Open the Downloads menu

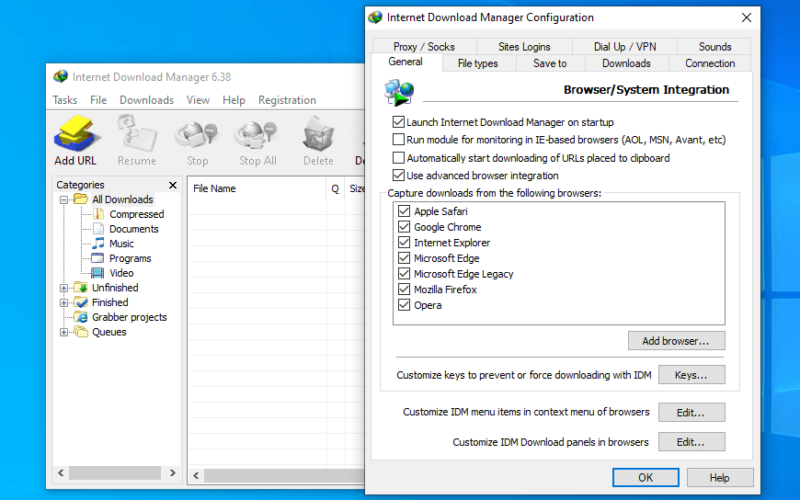(x=146, y=100)
